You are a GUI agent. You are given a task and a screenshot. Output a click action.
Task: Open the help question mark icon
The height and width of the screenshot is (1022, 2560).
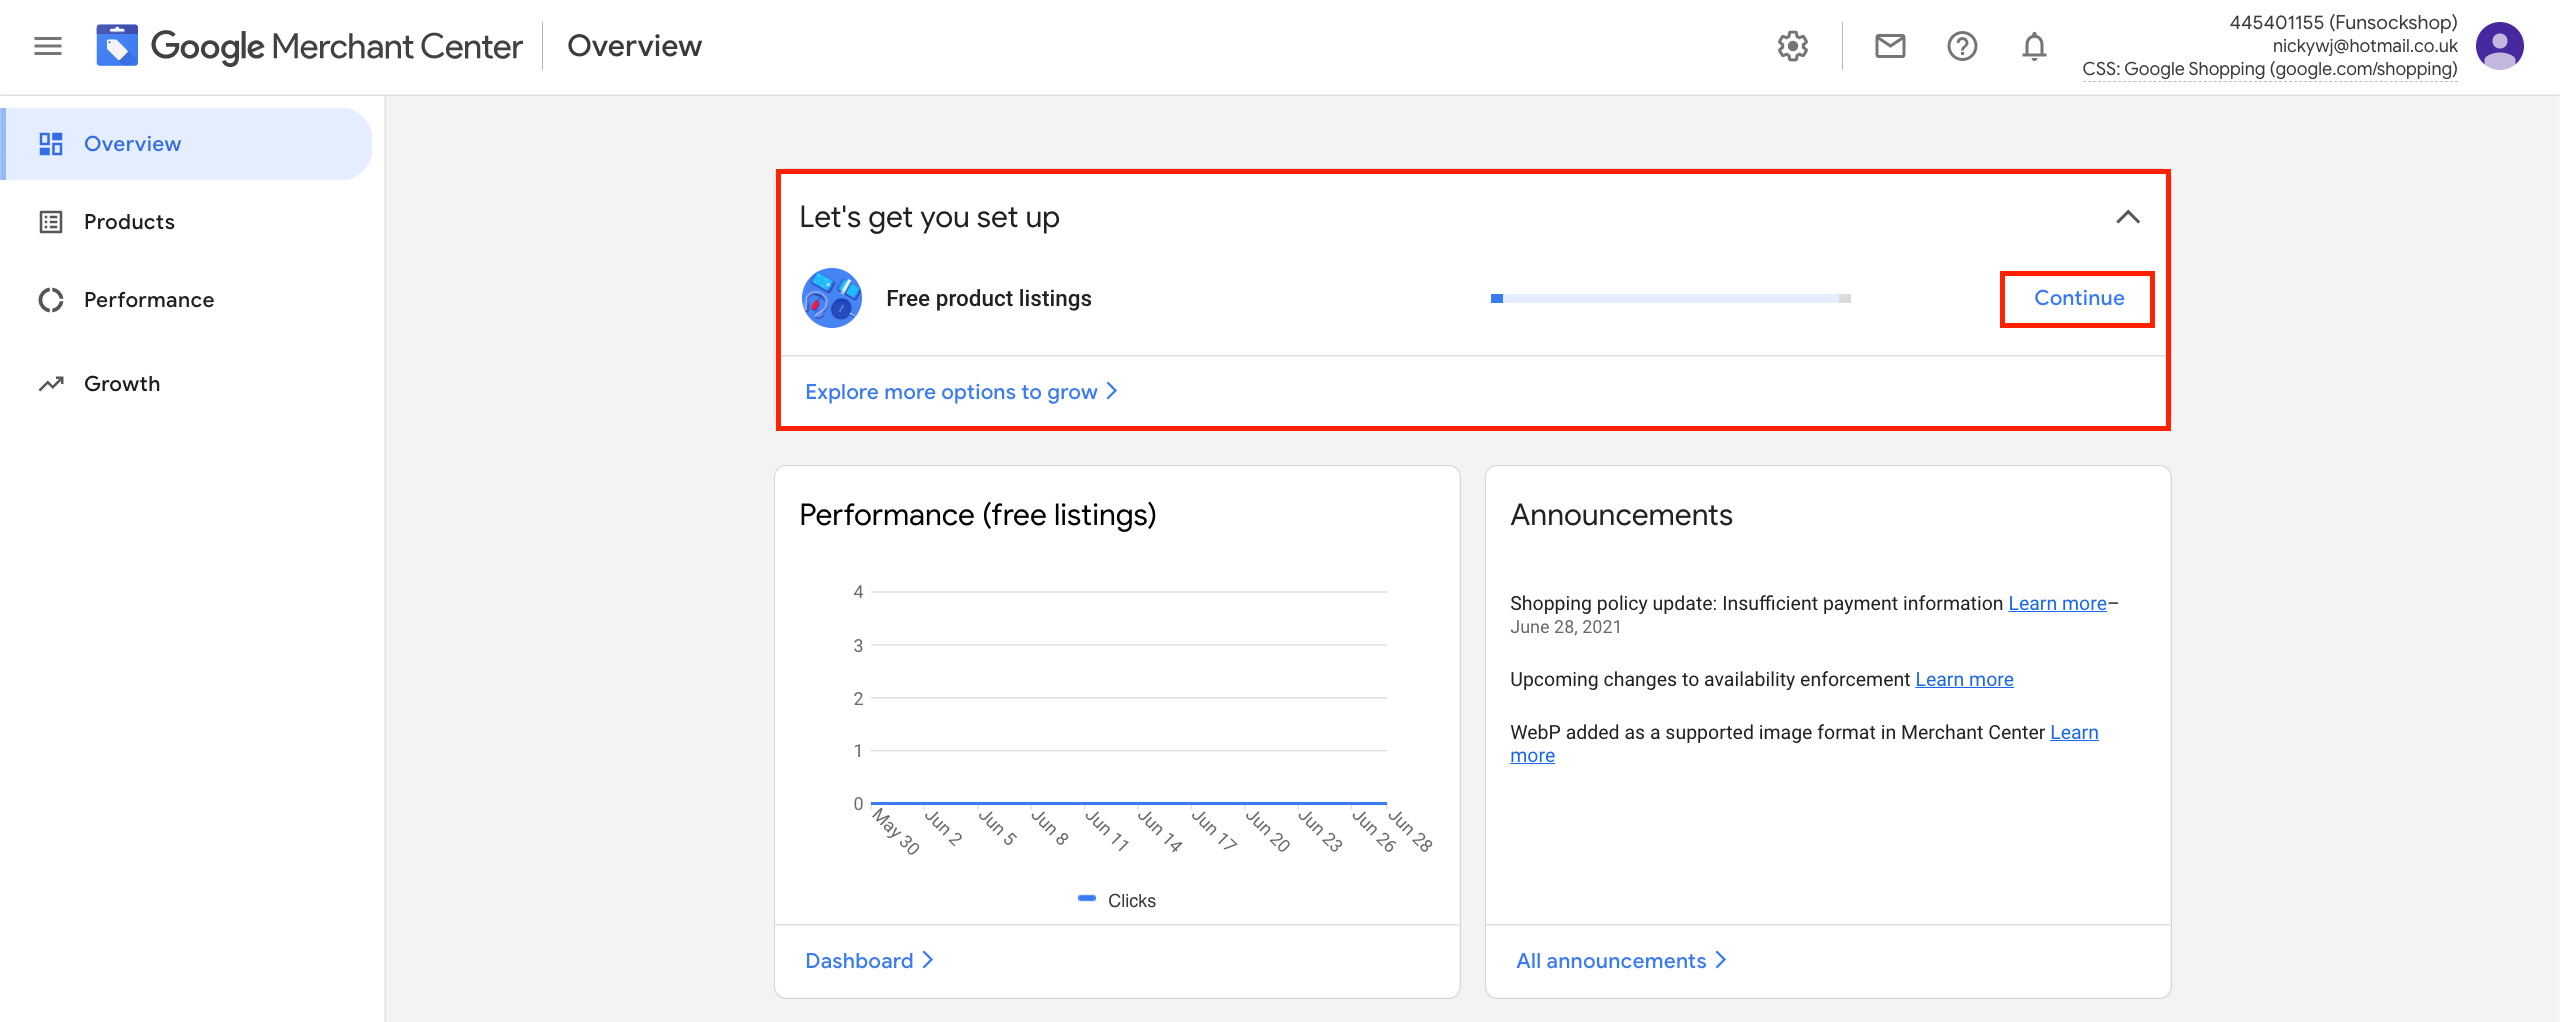(1962, 46)
